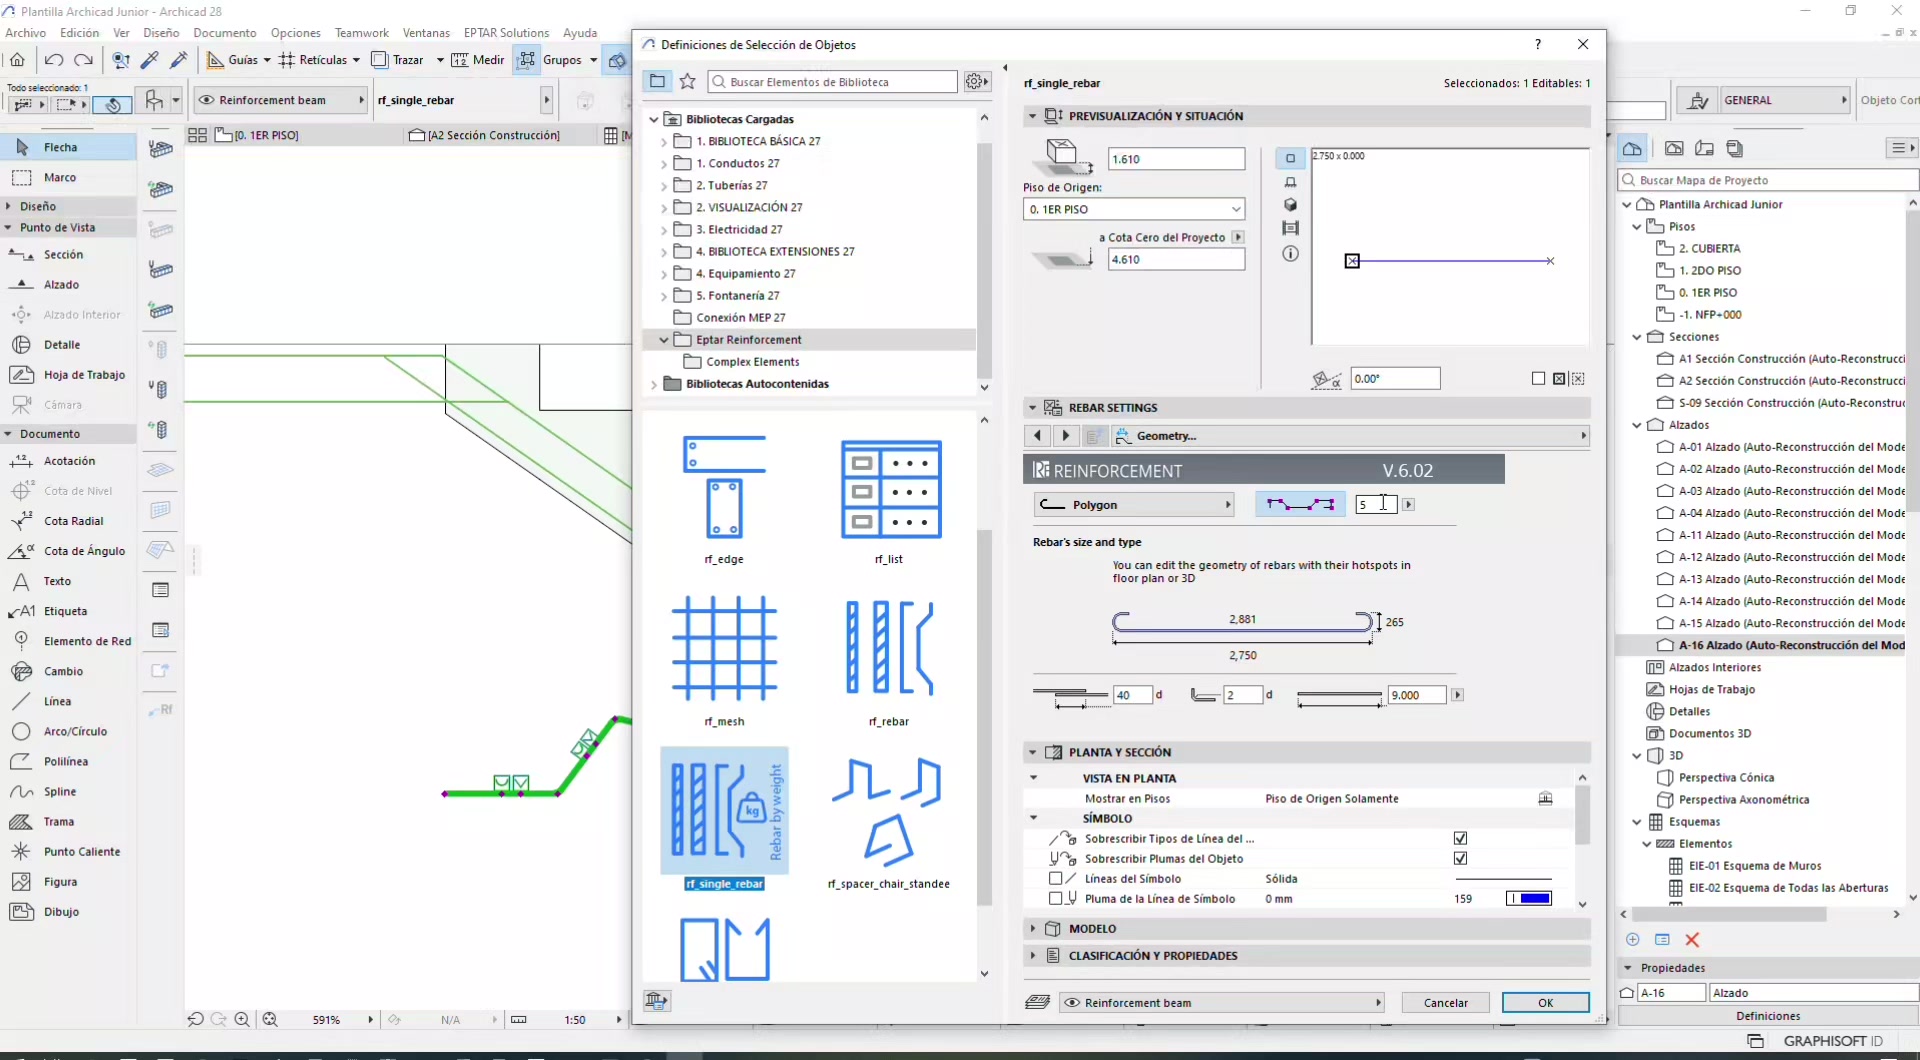
Task: Open the Edición menu
Action: [80, 33]
